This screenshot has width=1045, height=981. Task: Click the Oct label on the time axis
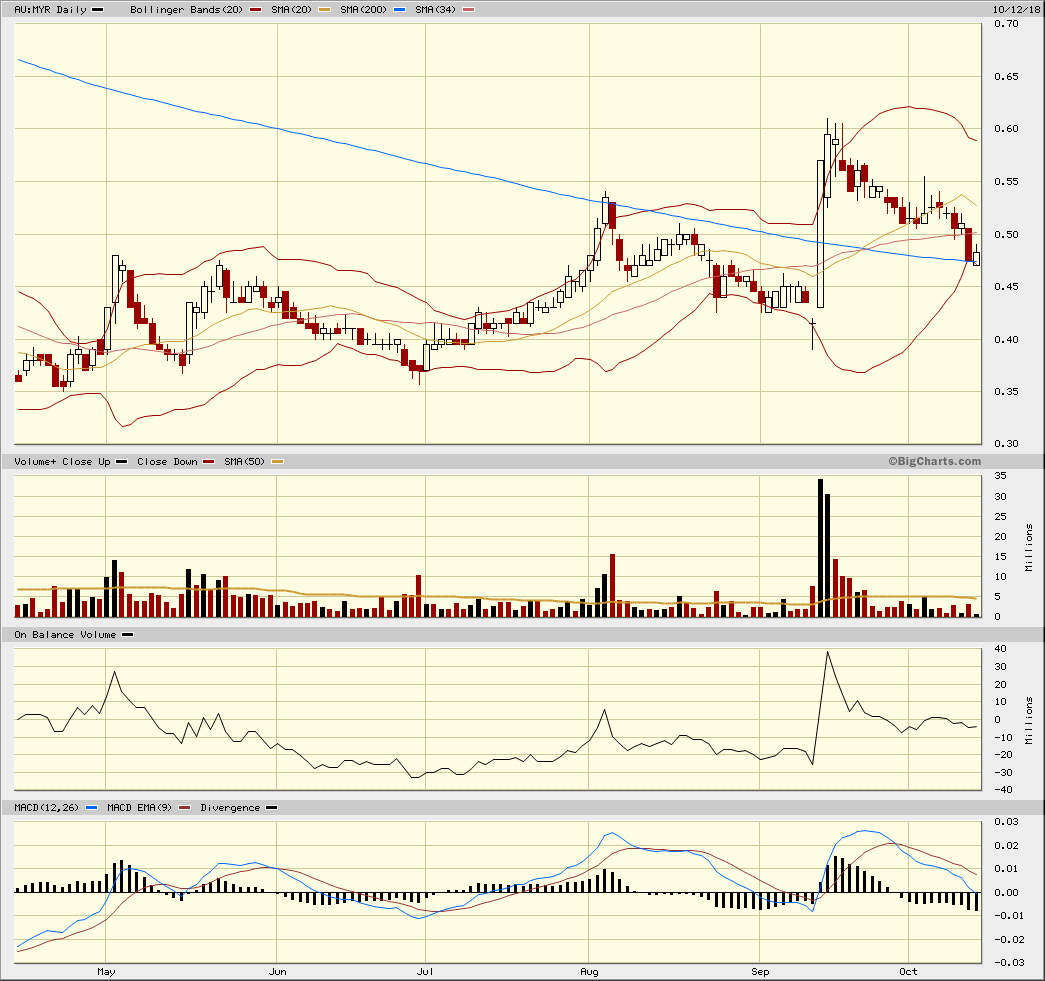point(908,971)
